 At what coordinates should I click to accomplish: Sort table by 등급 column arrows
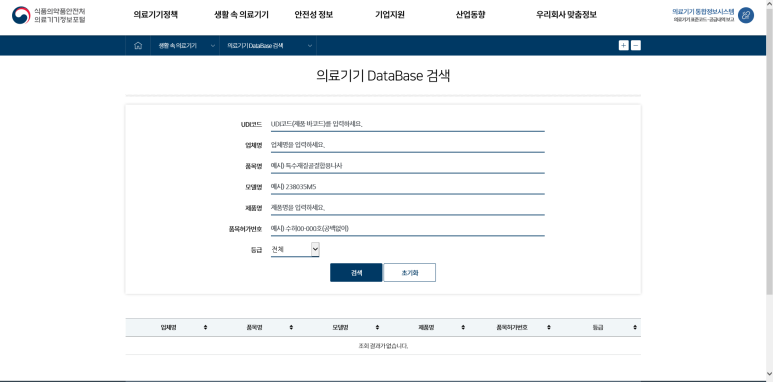635,327
